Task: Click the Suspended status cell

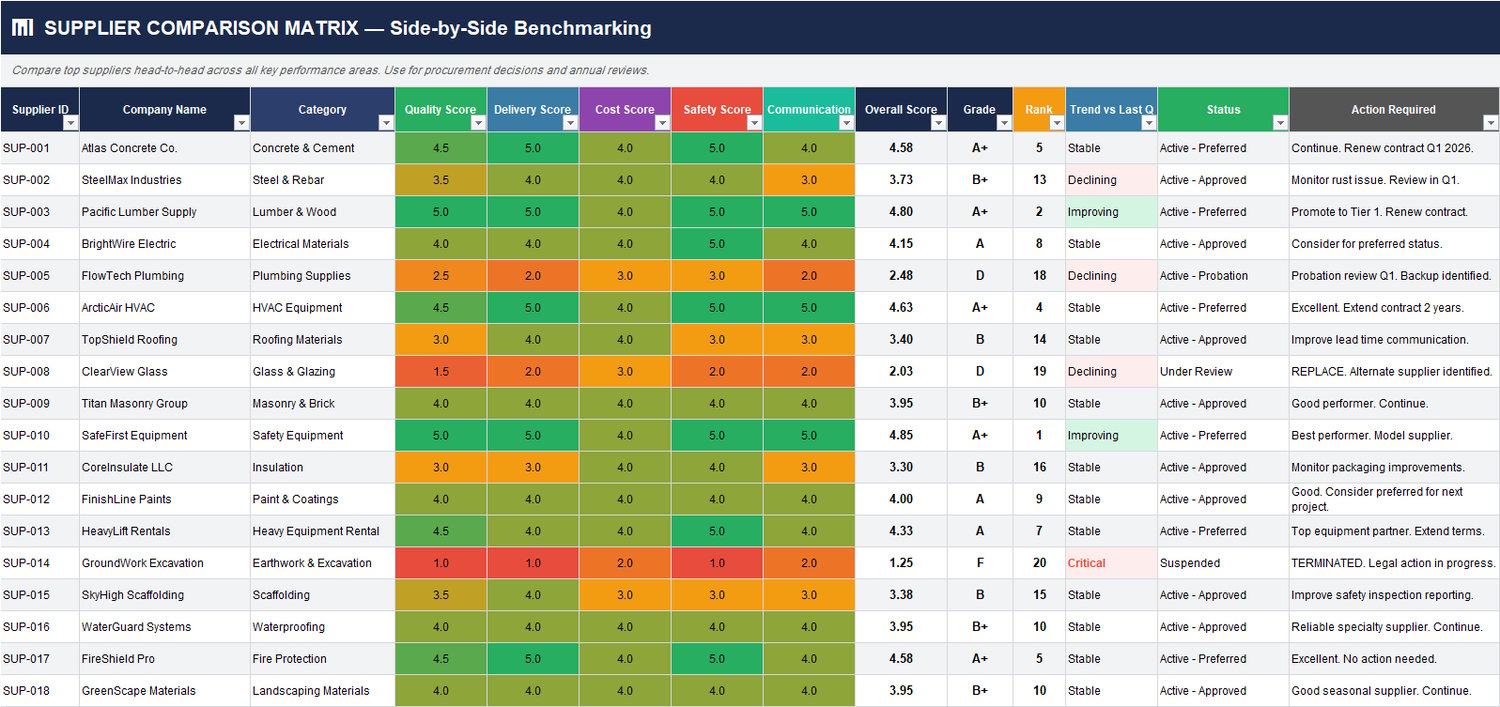Action: [1223, 563]
